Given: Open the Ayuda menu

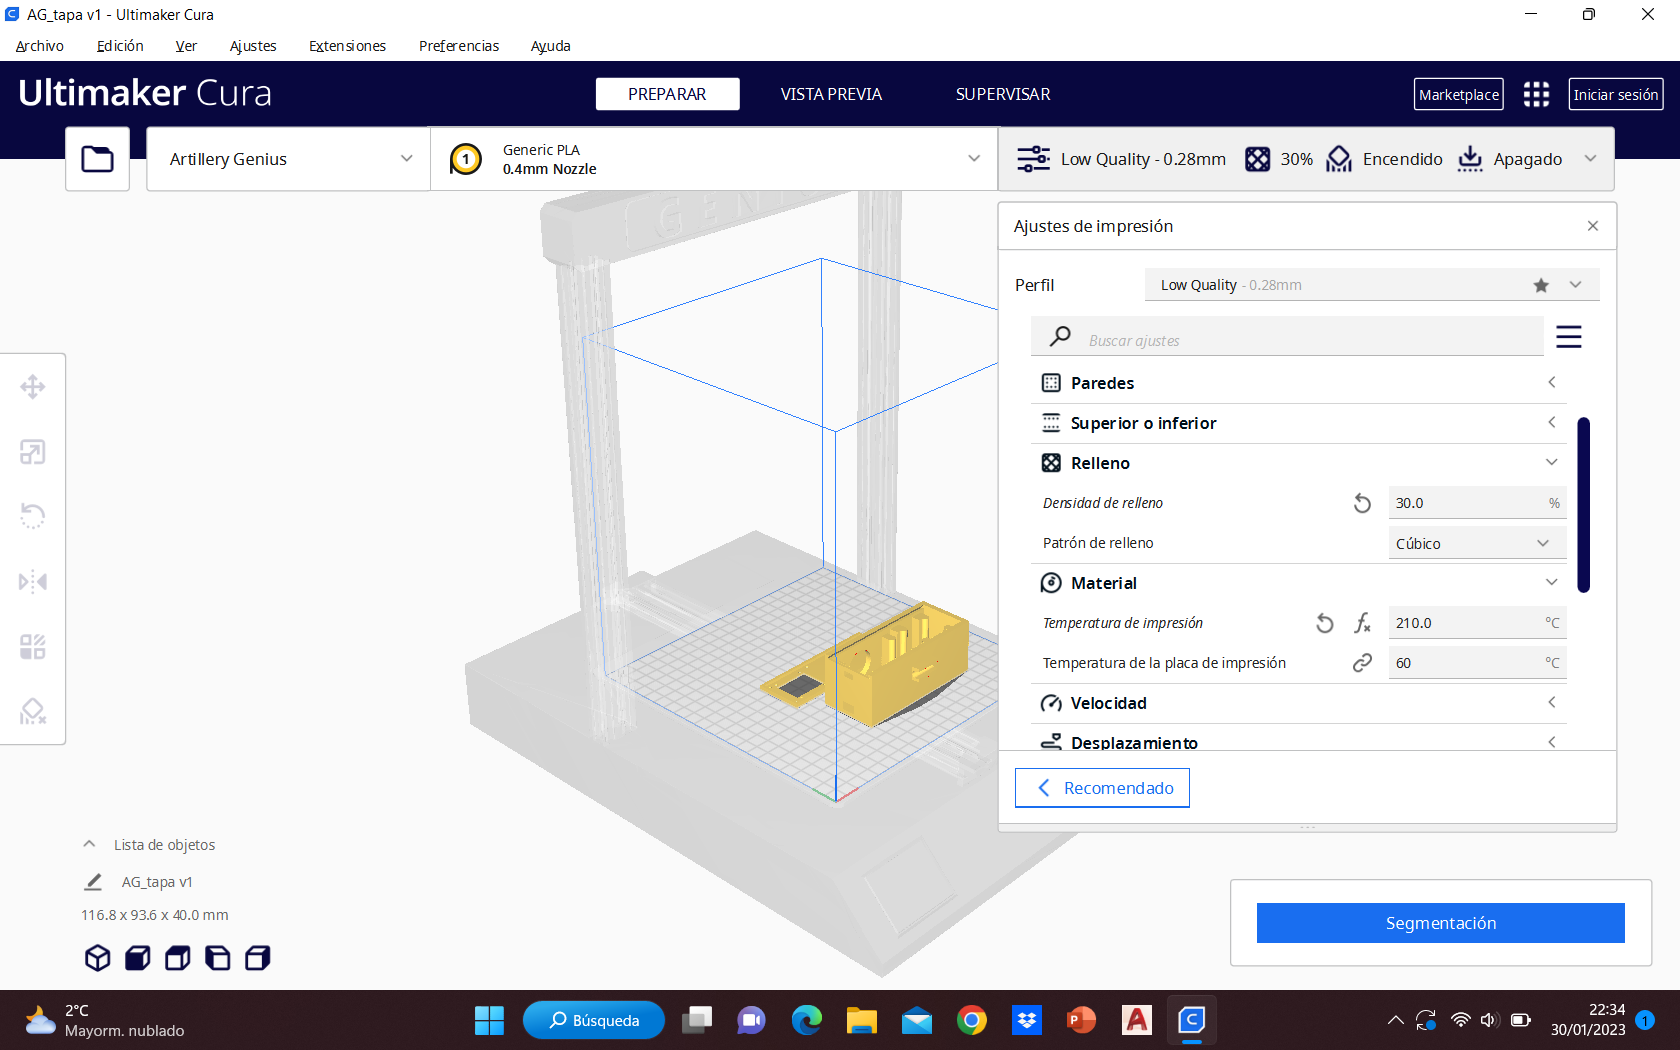Looking at the screenshot, I should pyautogui.click(x=551, y=46).
